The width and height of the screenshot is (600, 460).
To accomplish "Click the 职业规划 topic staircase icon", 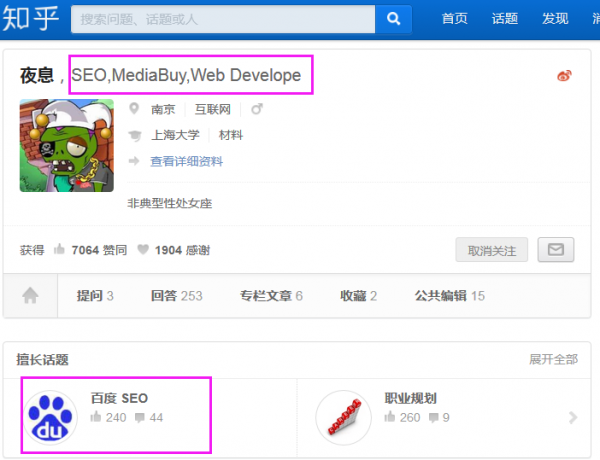I will tap(344, 418).
